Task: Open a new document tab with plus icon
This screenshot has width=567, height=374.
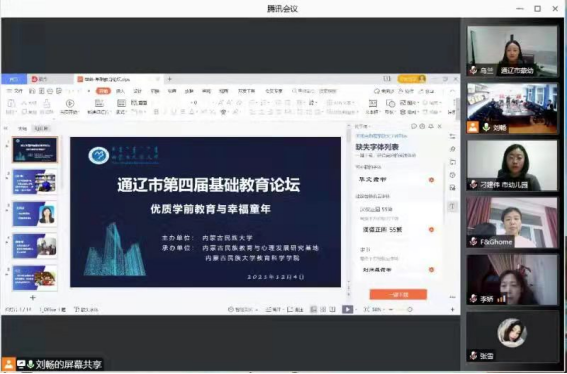Action: click(169, 79)
